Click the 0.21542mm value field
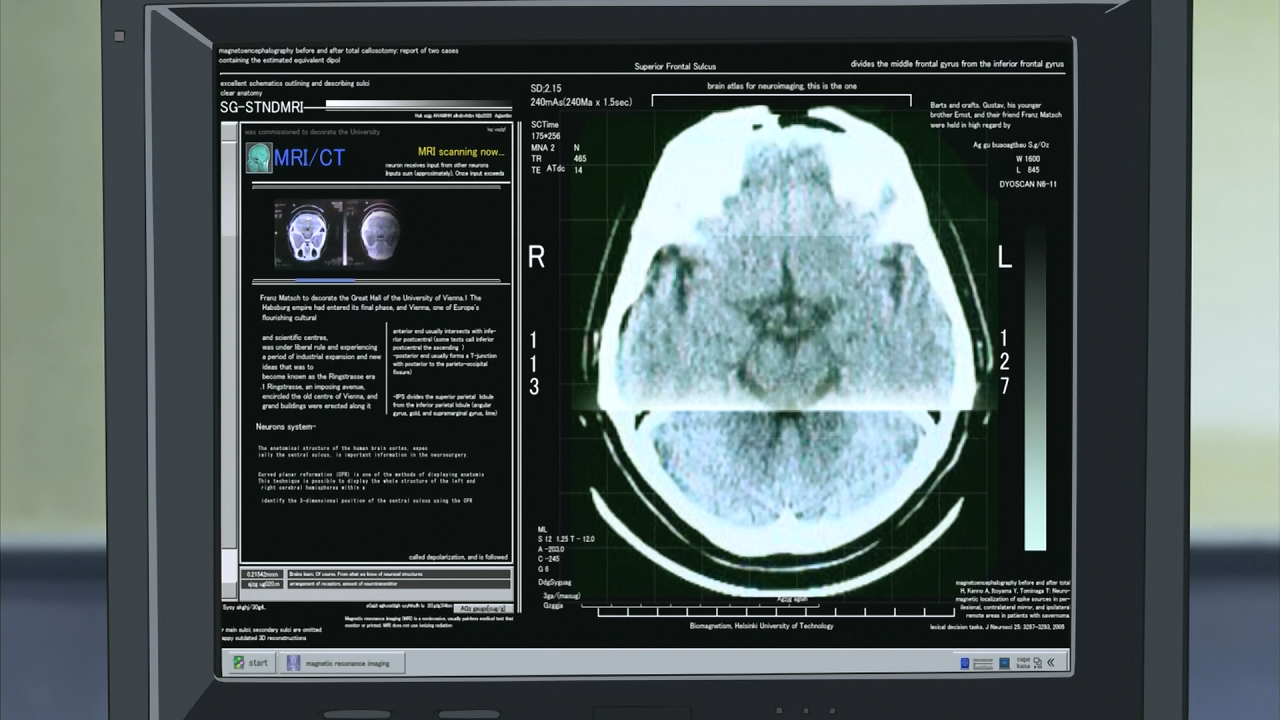 click(263, 574)
